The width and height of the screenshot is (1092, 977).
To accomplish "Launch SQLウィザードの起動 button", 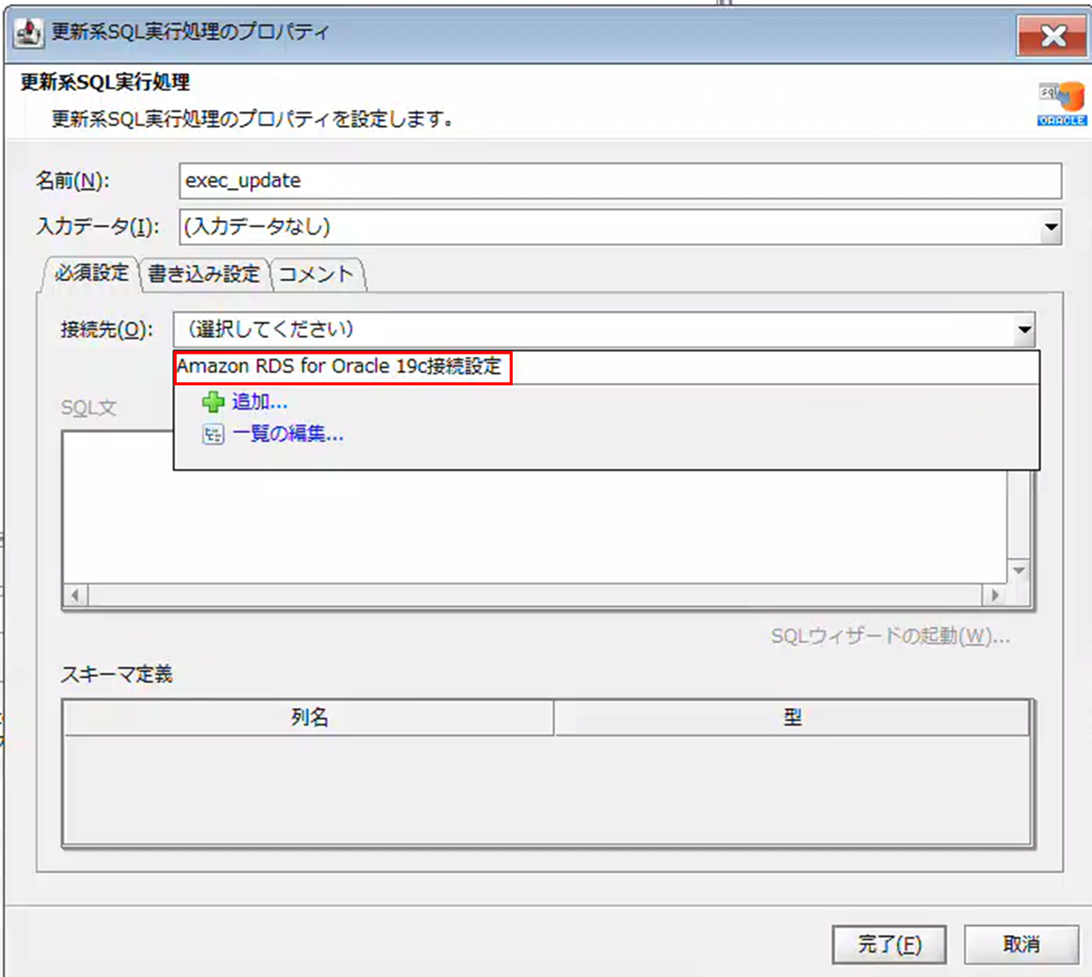I will pos(890,636).
